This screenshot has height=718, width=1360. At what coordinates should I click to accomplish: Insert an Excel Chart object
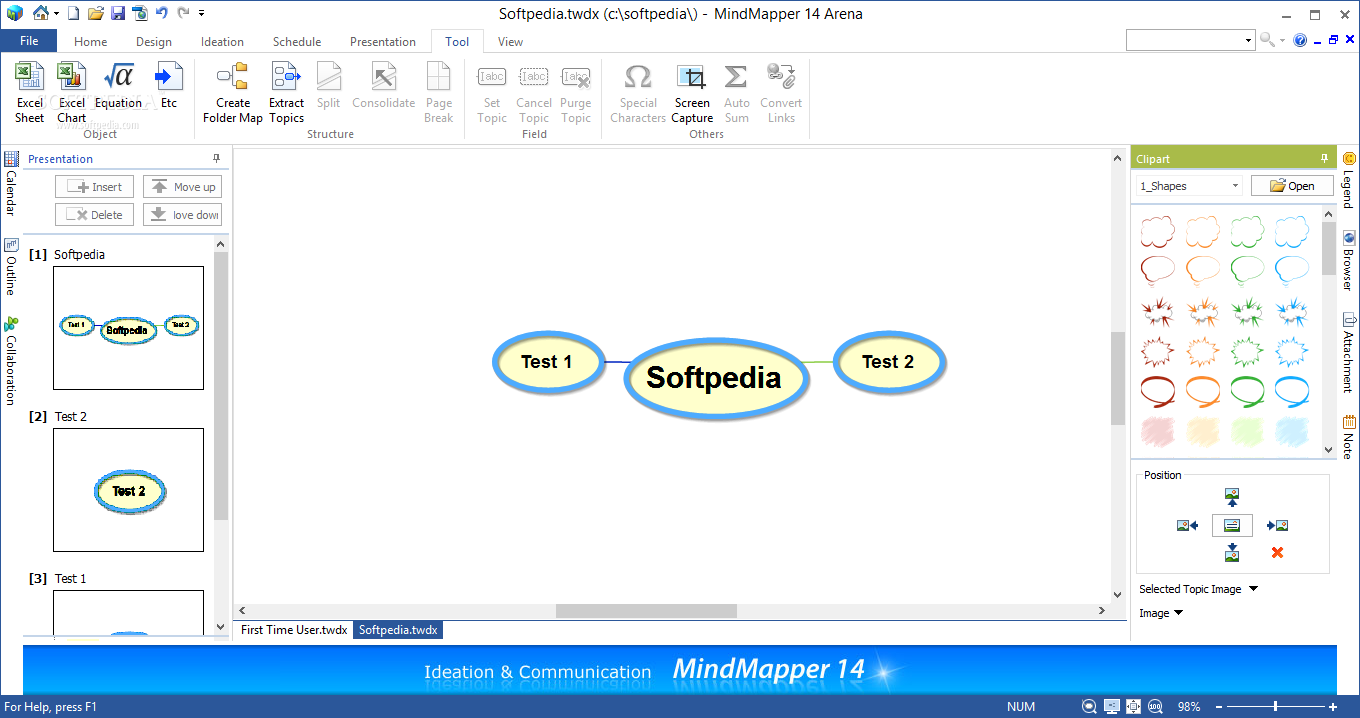71,93
